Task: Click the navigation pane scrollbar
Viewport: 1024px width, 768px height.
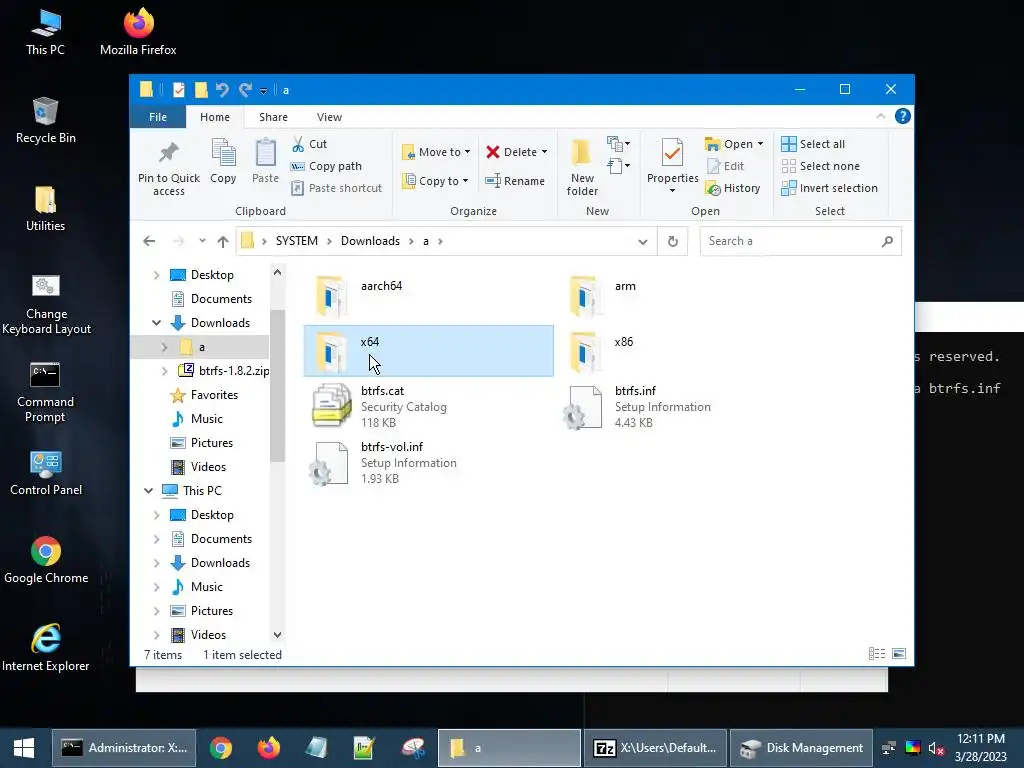Action: [278, 385]
